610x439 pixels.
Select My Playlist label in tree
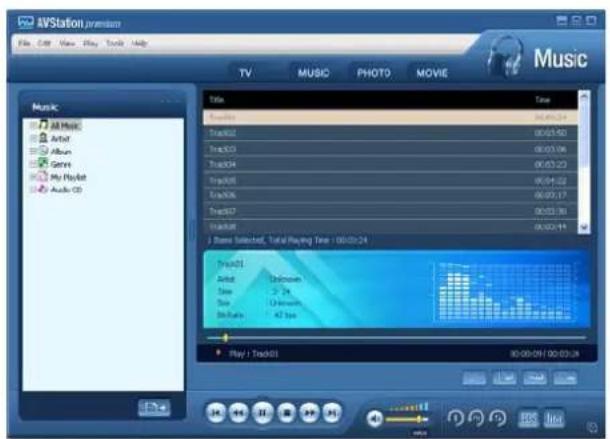tap(68, 177)
